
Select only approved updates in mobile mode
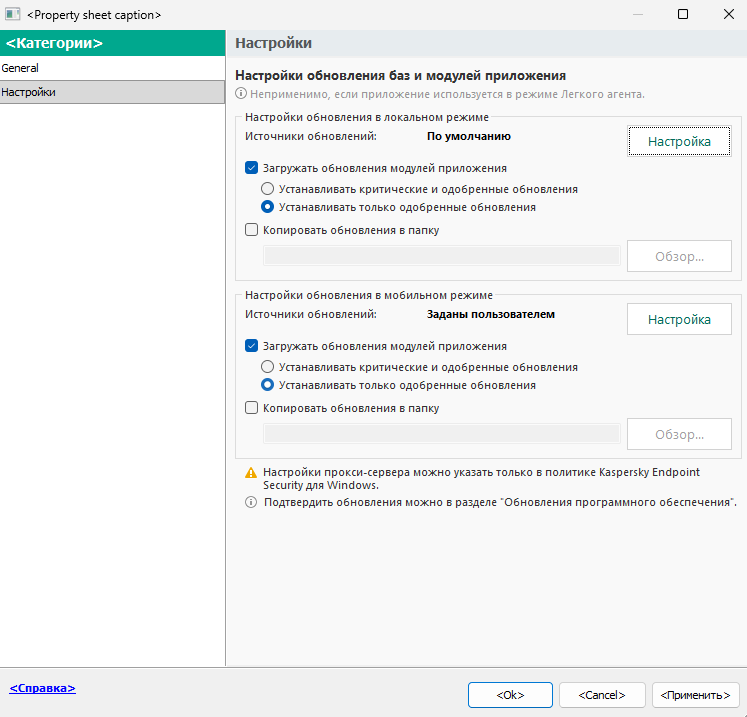click(267, 385)
